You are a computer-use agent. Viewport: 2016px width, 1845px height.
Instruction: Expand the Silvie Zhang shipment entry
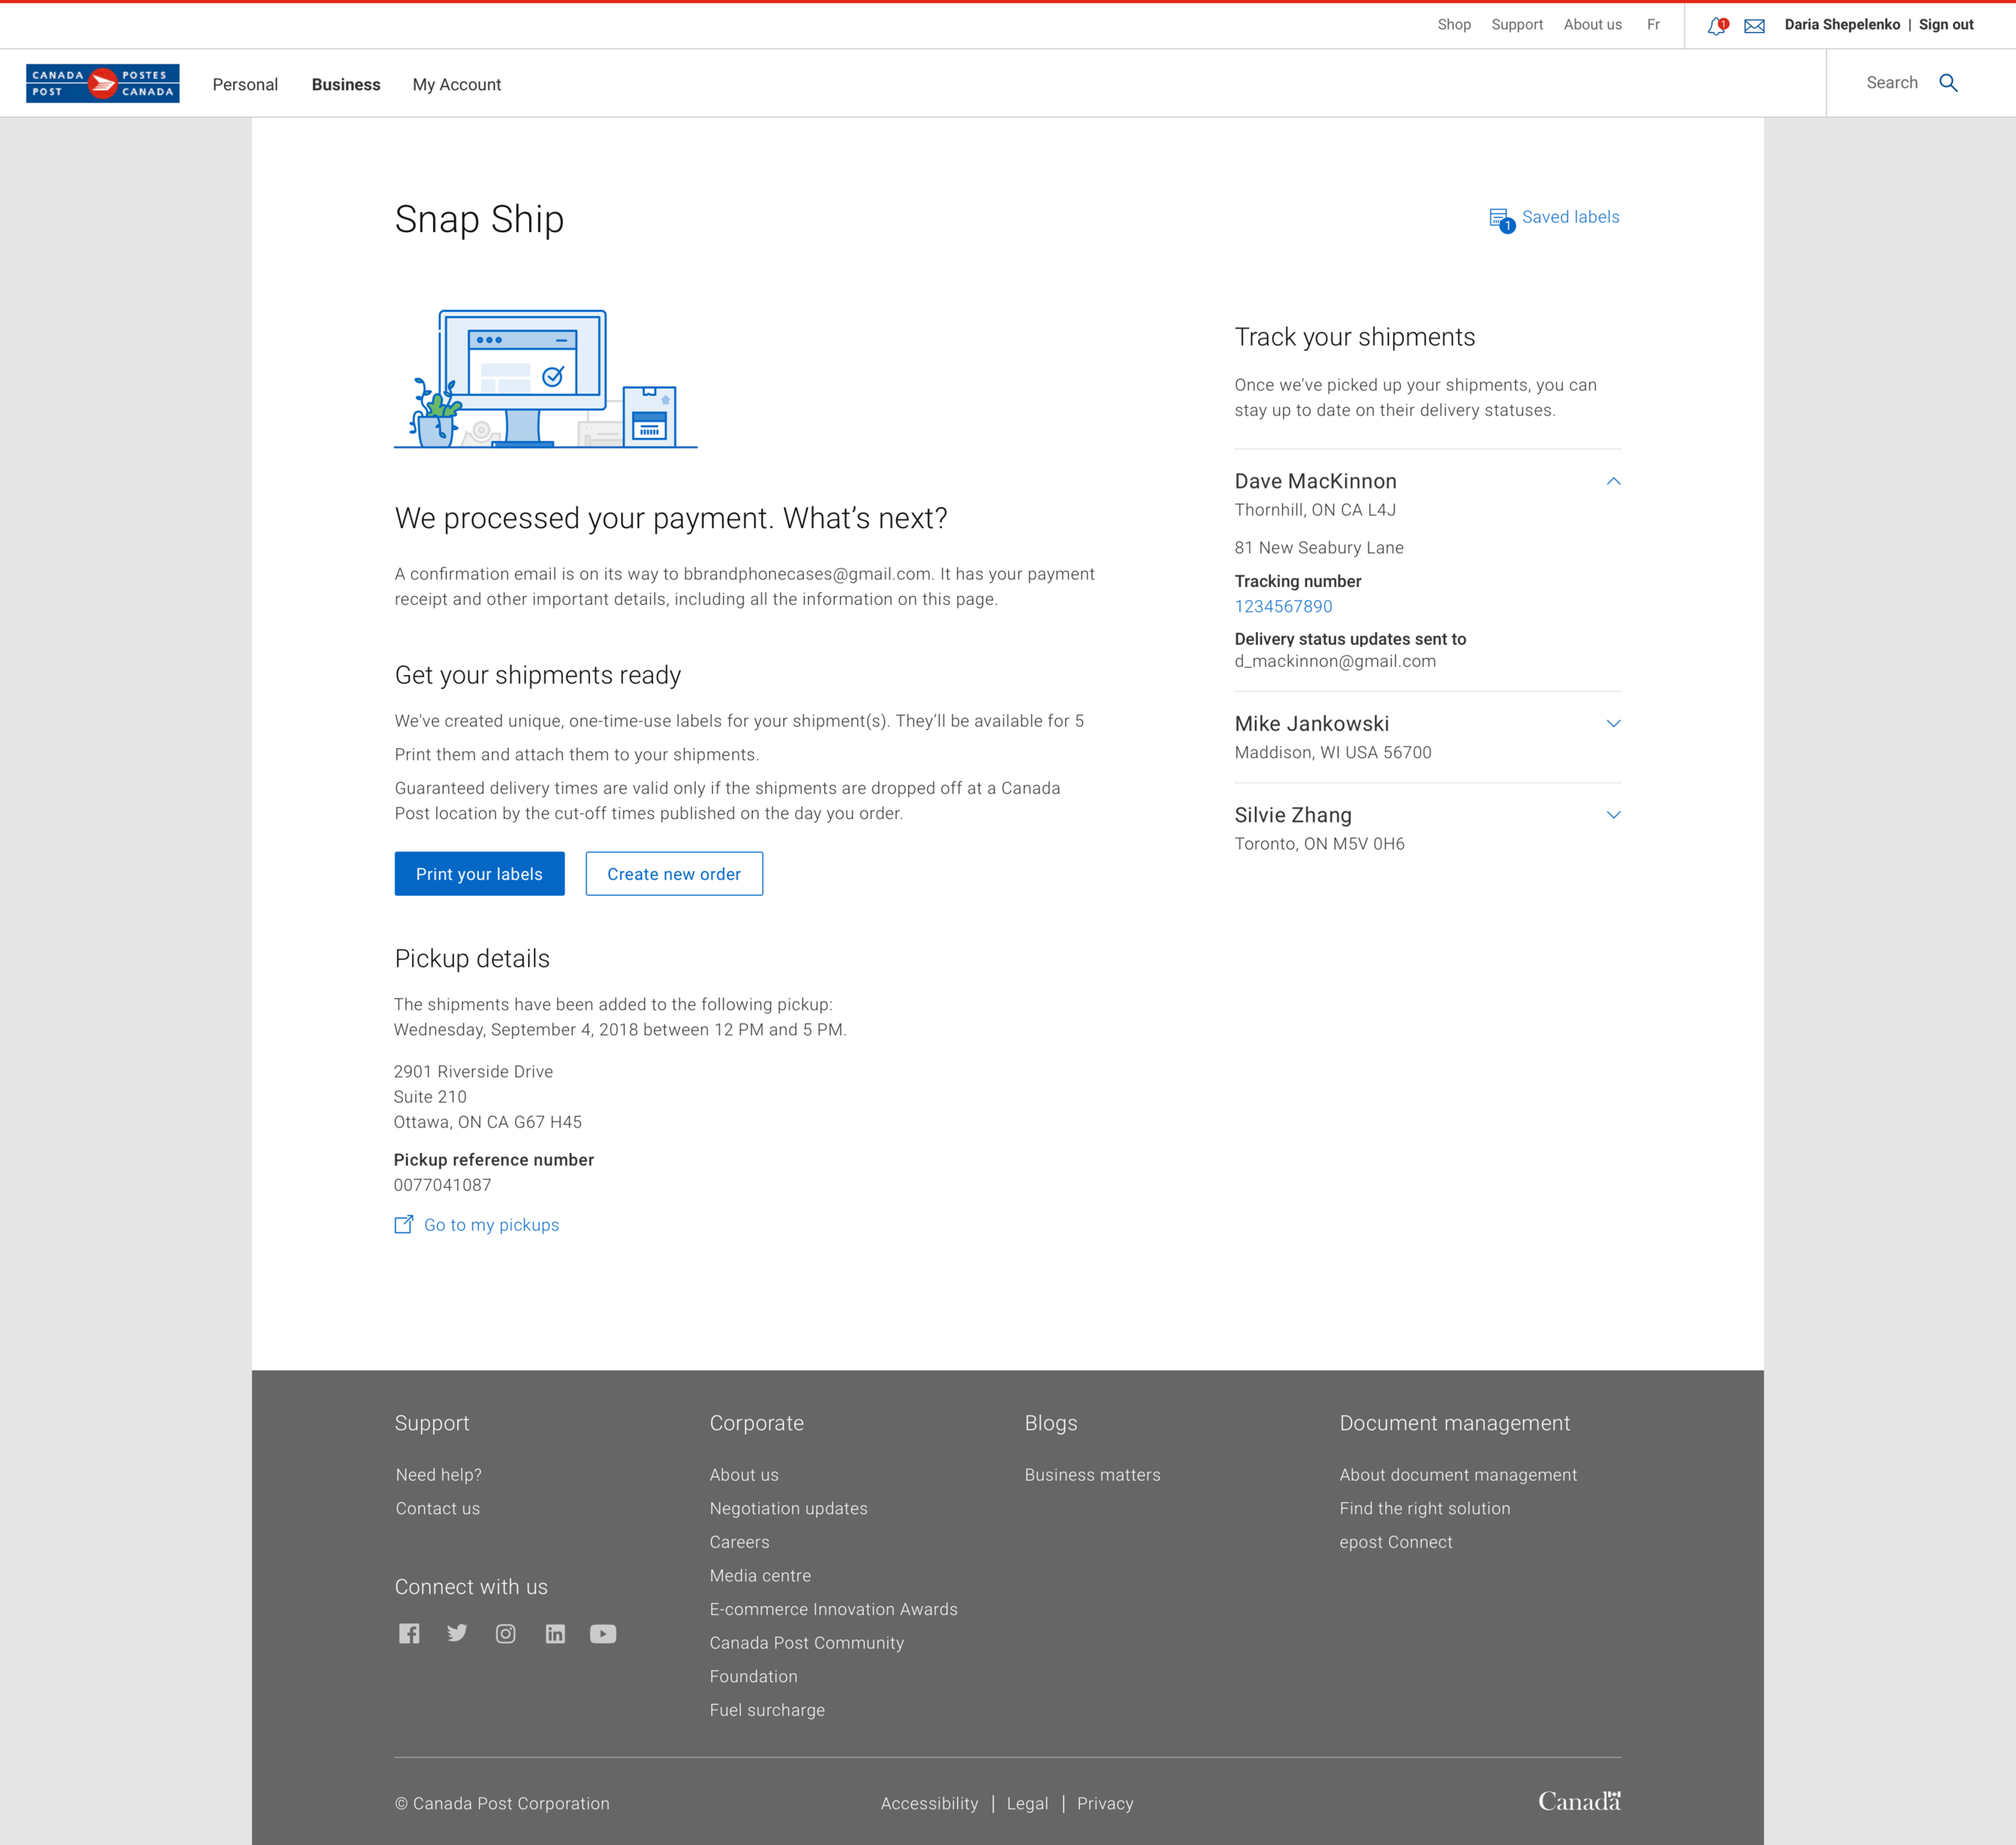tap(1612, 814)
